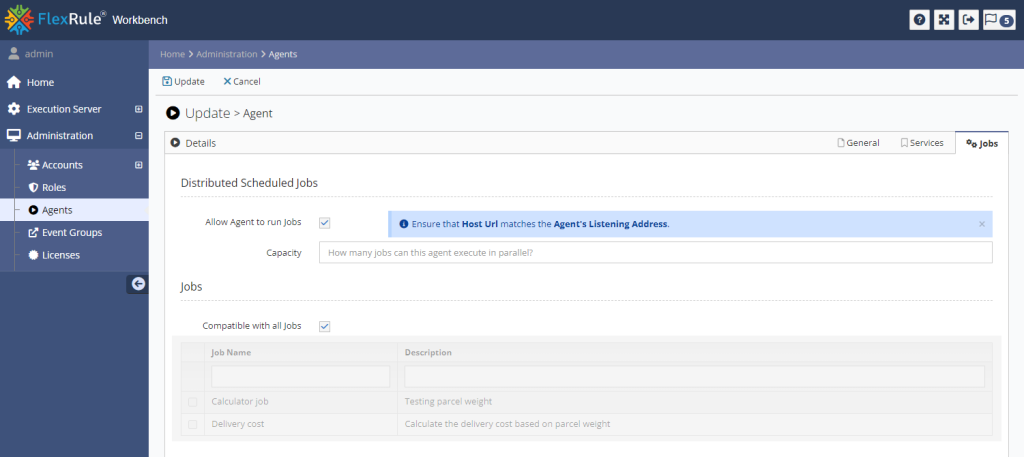The height and width of the screenshot is (457, 1024).
Task: Open Licenses in the sidebar
Action: (61, 255)
